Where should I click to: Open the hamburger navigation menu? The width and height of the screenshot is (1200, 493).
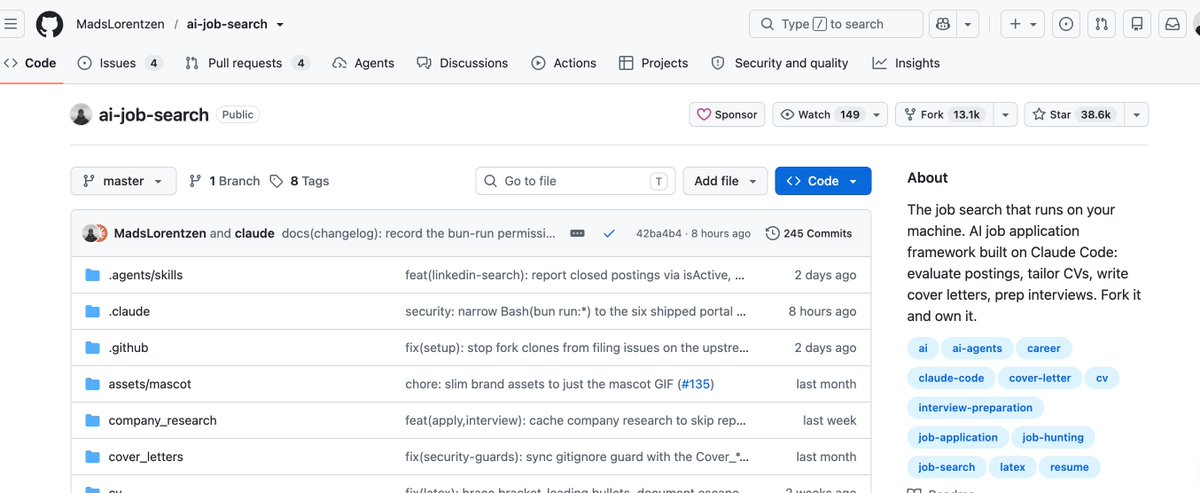[x=12, y=24]
